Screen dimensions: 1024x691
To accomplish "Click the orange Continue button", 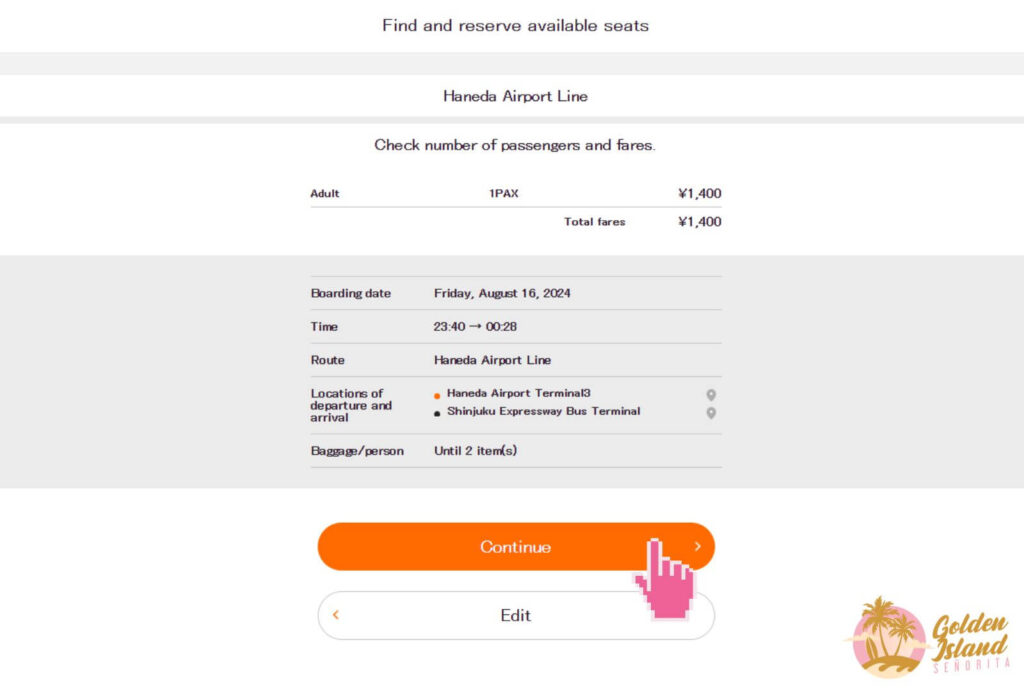I will coord(515,547).
